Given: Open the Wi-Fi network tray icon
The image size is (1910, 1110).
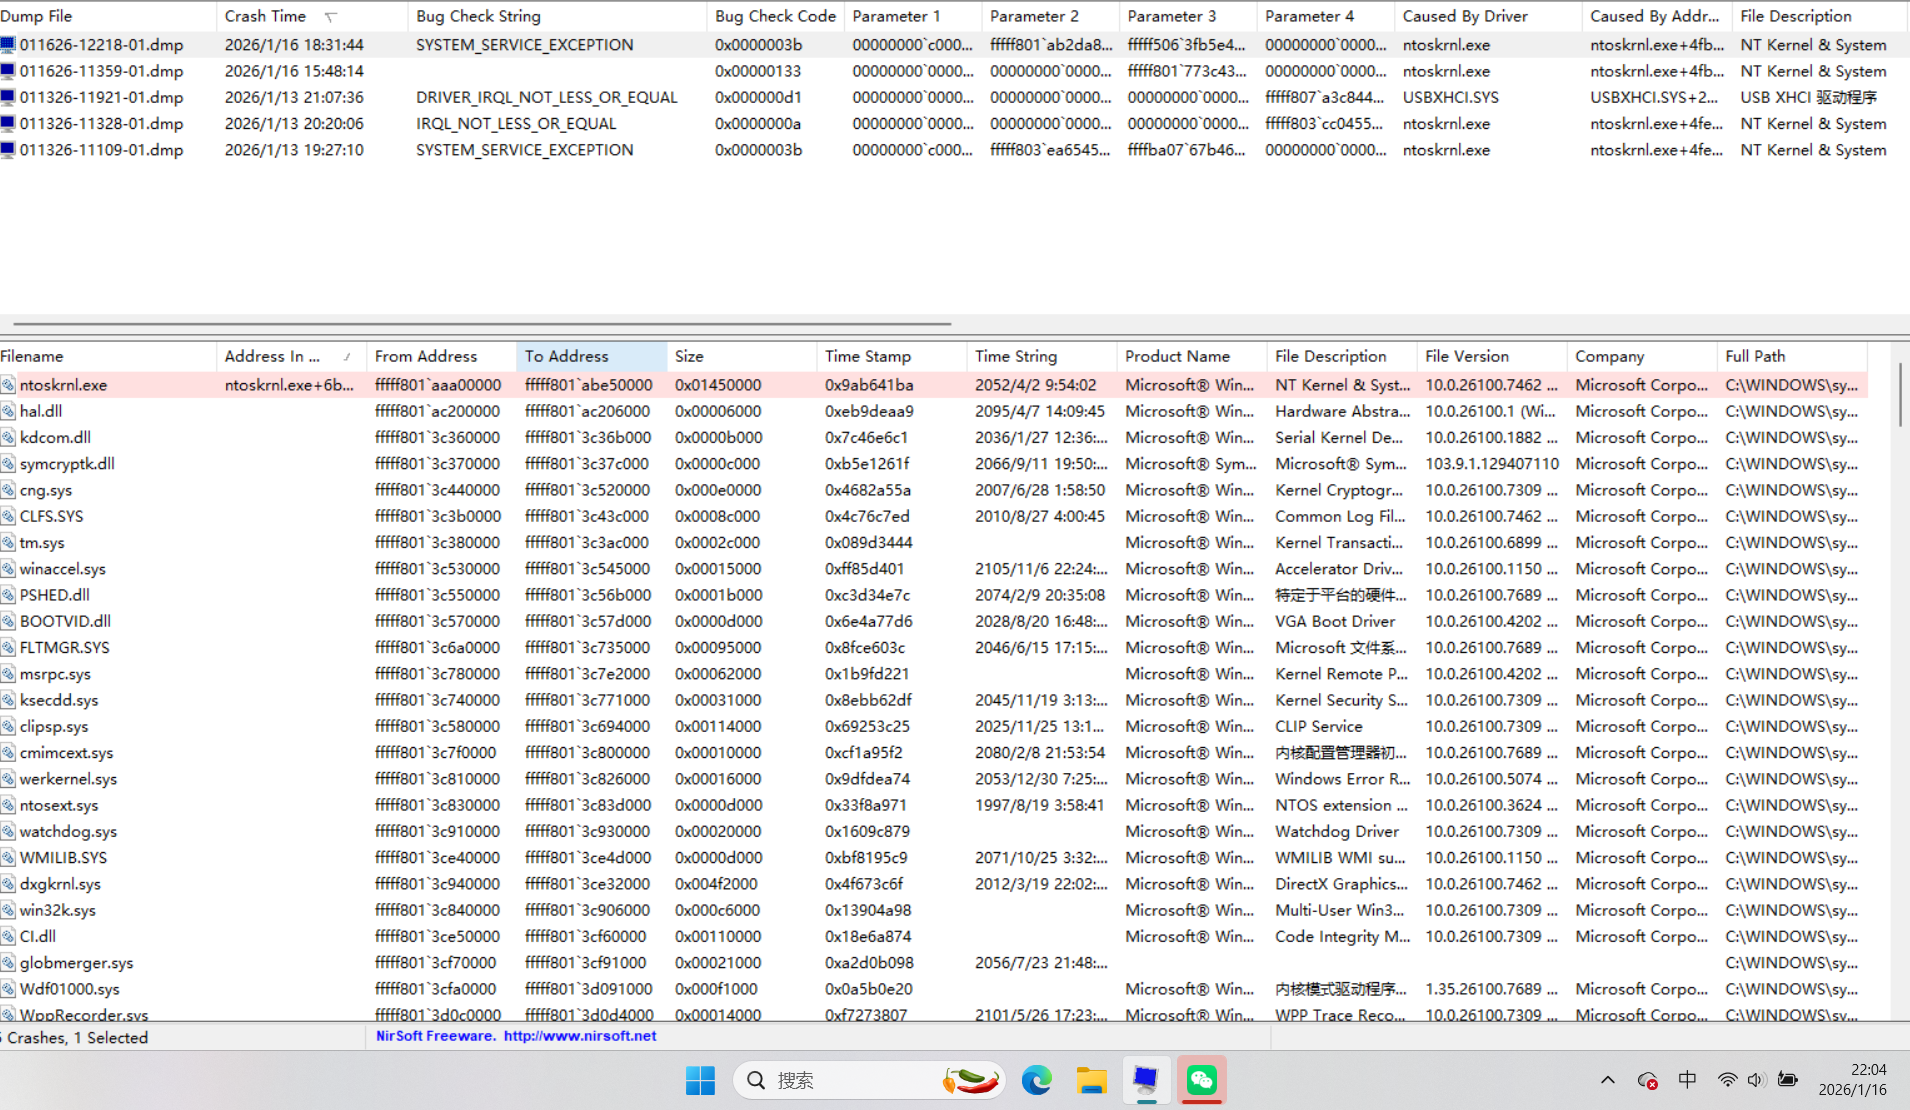Looking at the screenshot, I should pos(1727,1080).
